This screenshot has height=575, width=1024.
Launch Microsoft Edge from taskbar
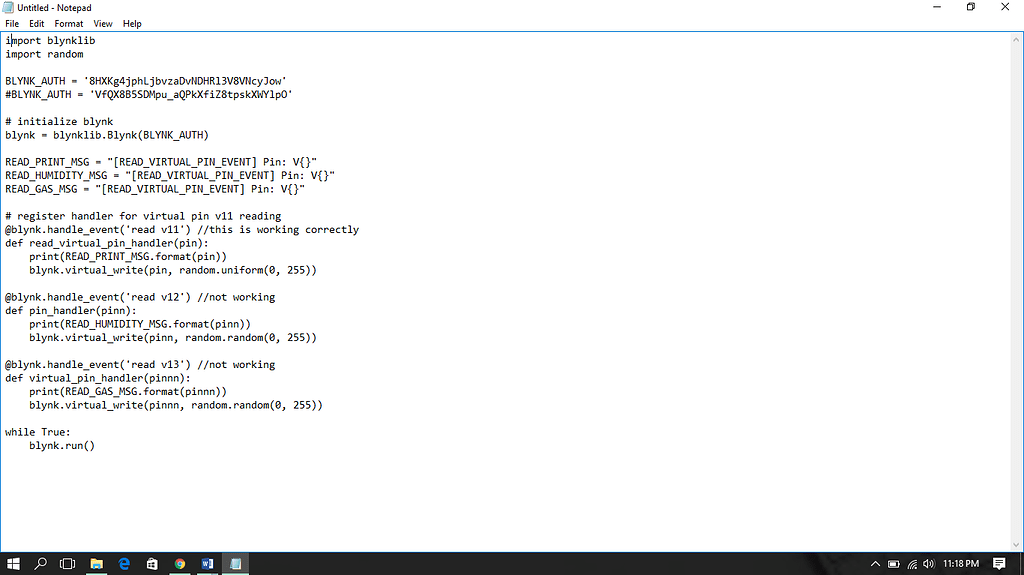[x=124, y=563]
